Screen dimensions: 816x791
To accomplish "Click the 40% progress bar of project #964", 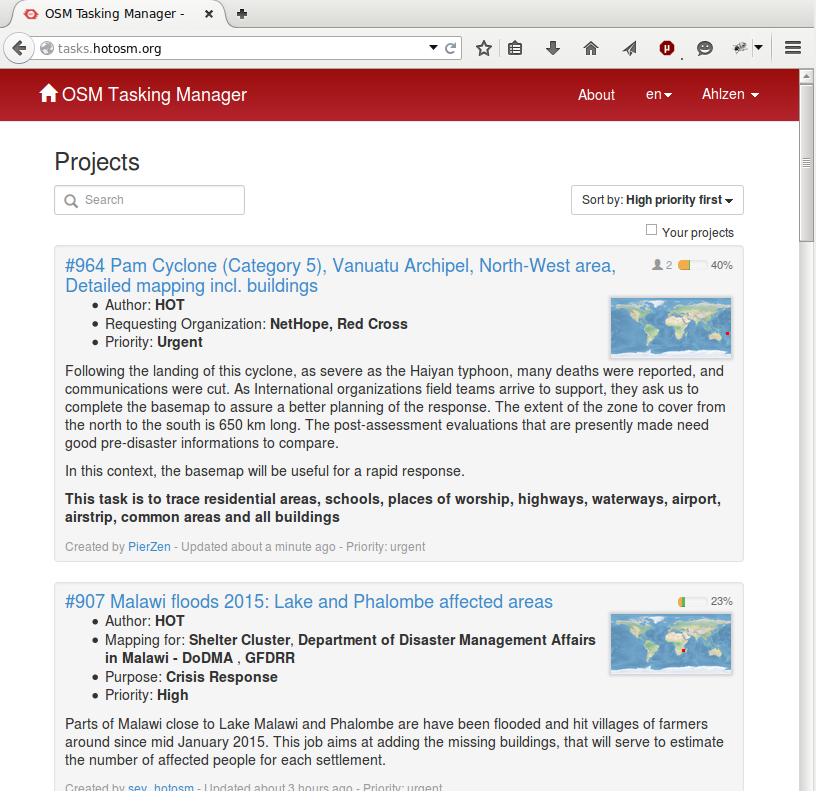I will click(x=691, y=266).
